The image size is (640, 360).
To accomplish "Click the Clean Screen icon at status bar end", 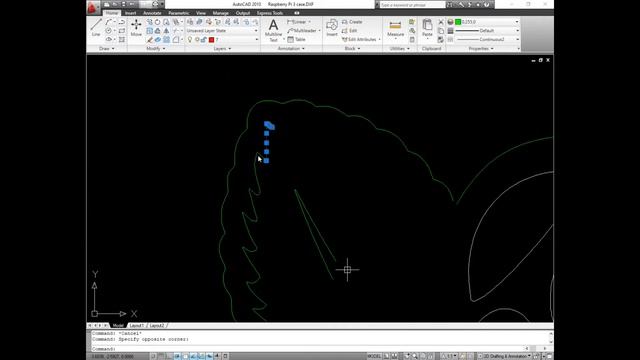I will 549,356.
